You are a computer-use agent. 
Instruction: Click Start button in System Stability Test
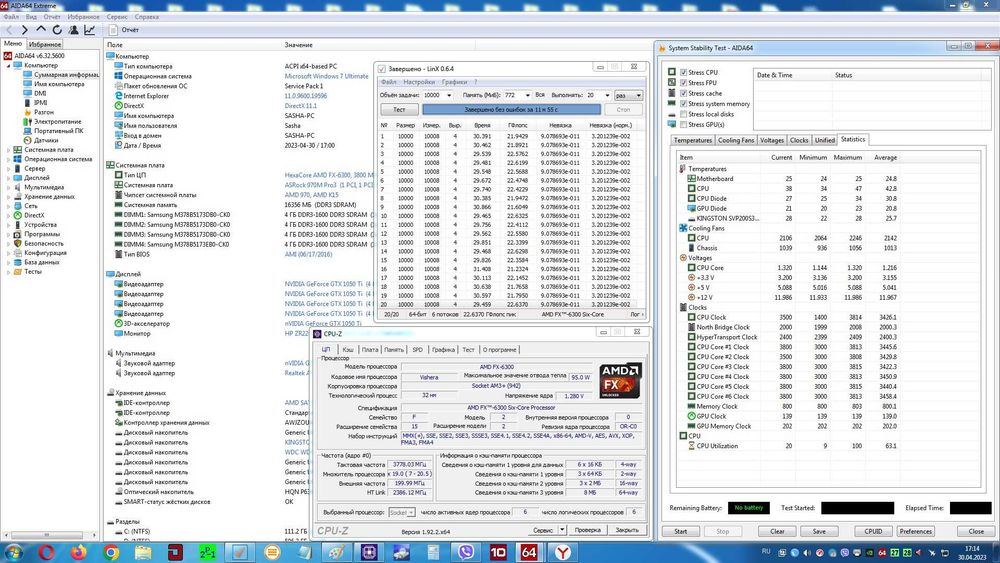point(680,531)
